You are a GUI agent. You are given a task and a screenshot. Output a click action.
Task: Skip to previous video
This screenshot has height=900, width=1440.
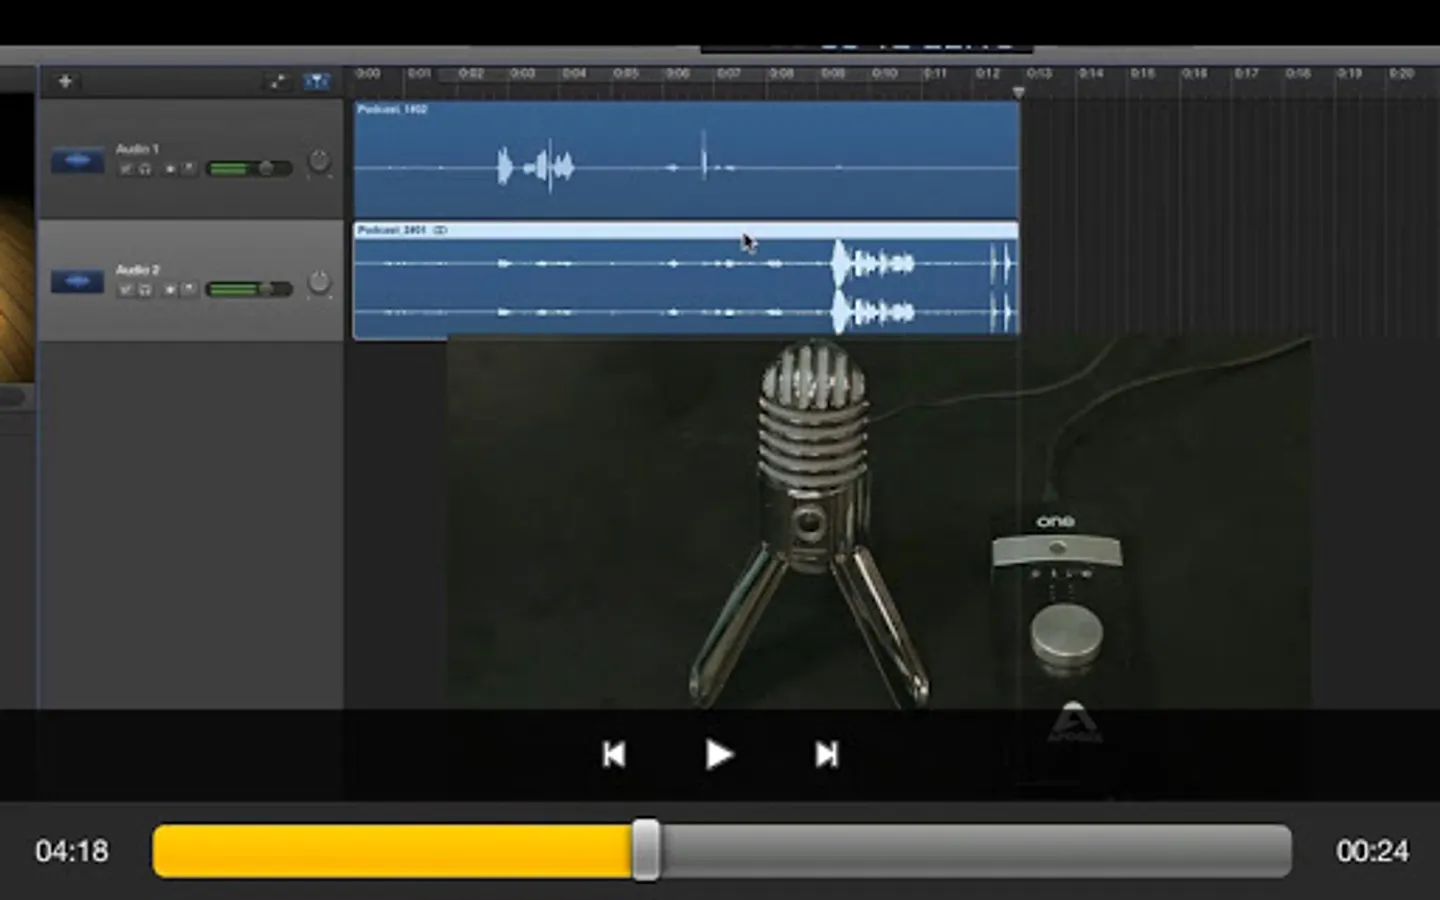click(614, 754)
